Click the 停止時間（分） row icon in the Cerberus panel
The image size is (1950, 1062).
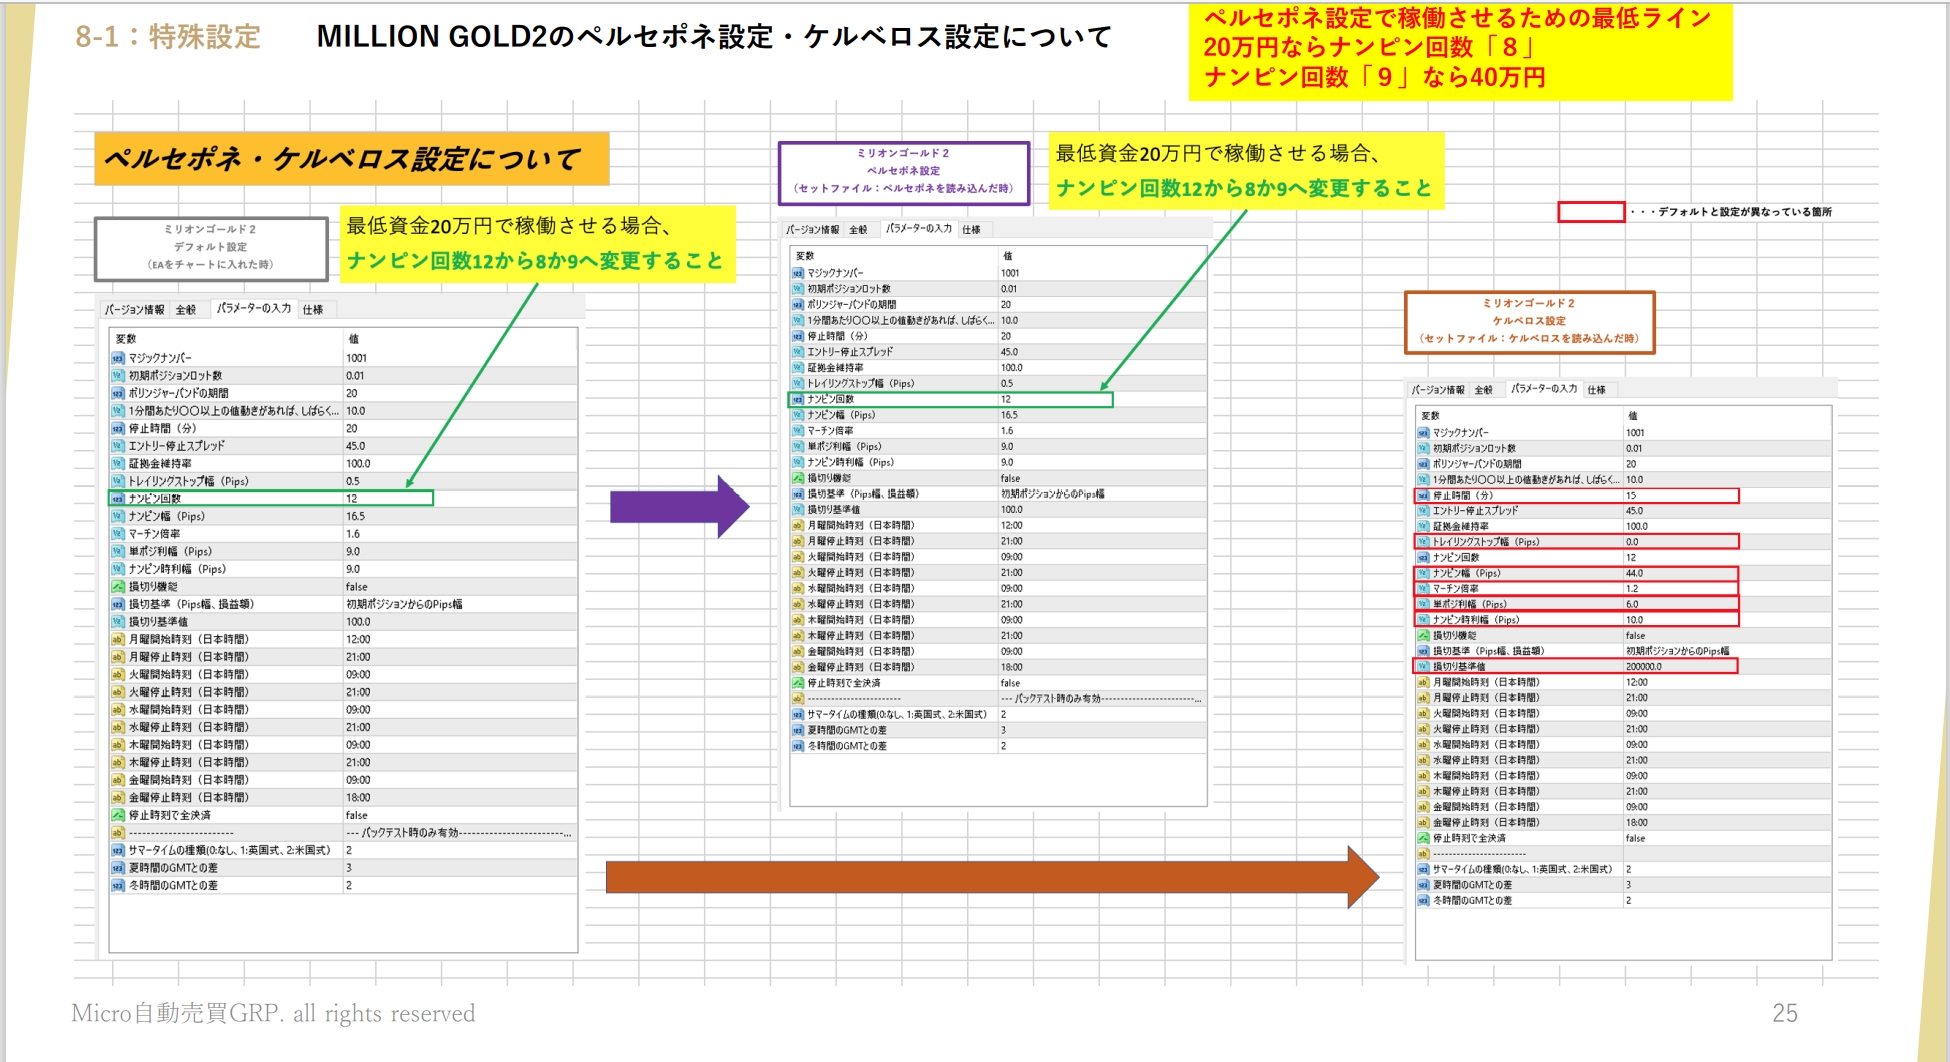1423,496
